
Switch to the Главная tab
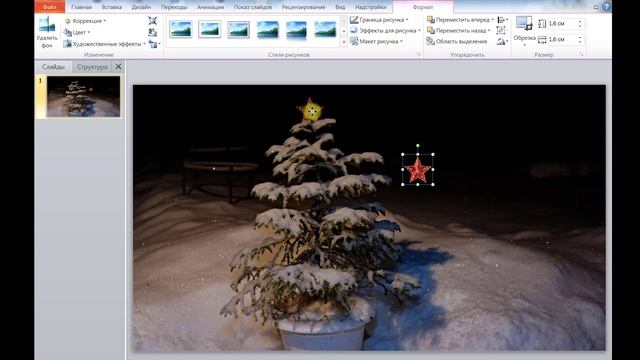tap(82, 7)
